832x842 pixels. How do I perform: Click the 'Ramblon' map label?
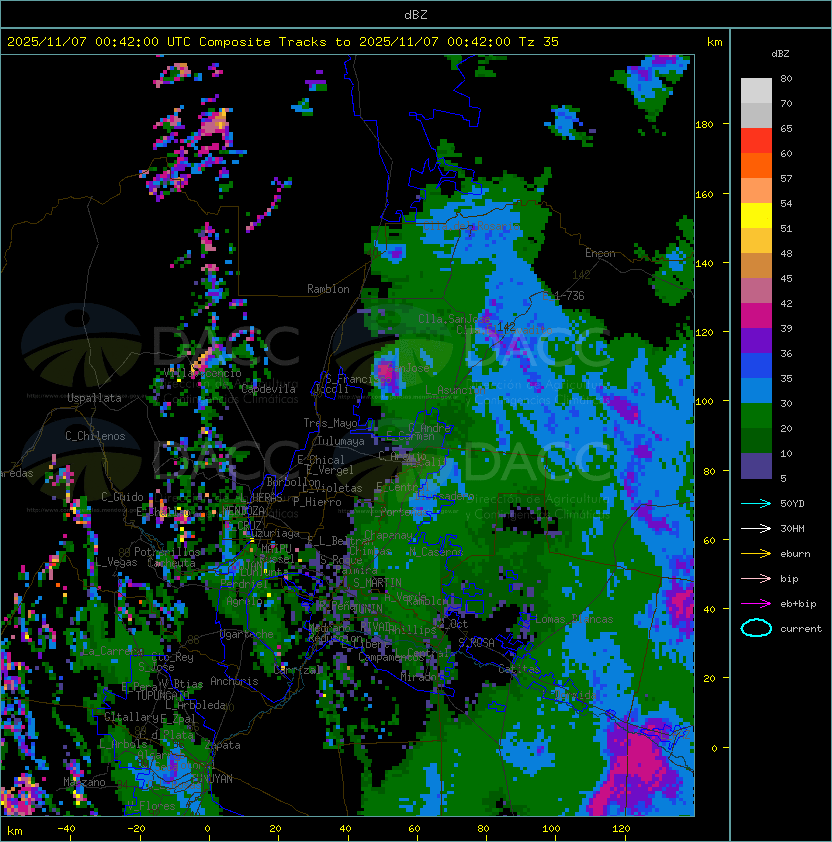tap(328, 289)
